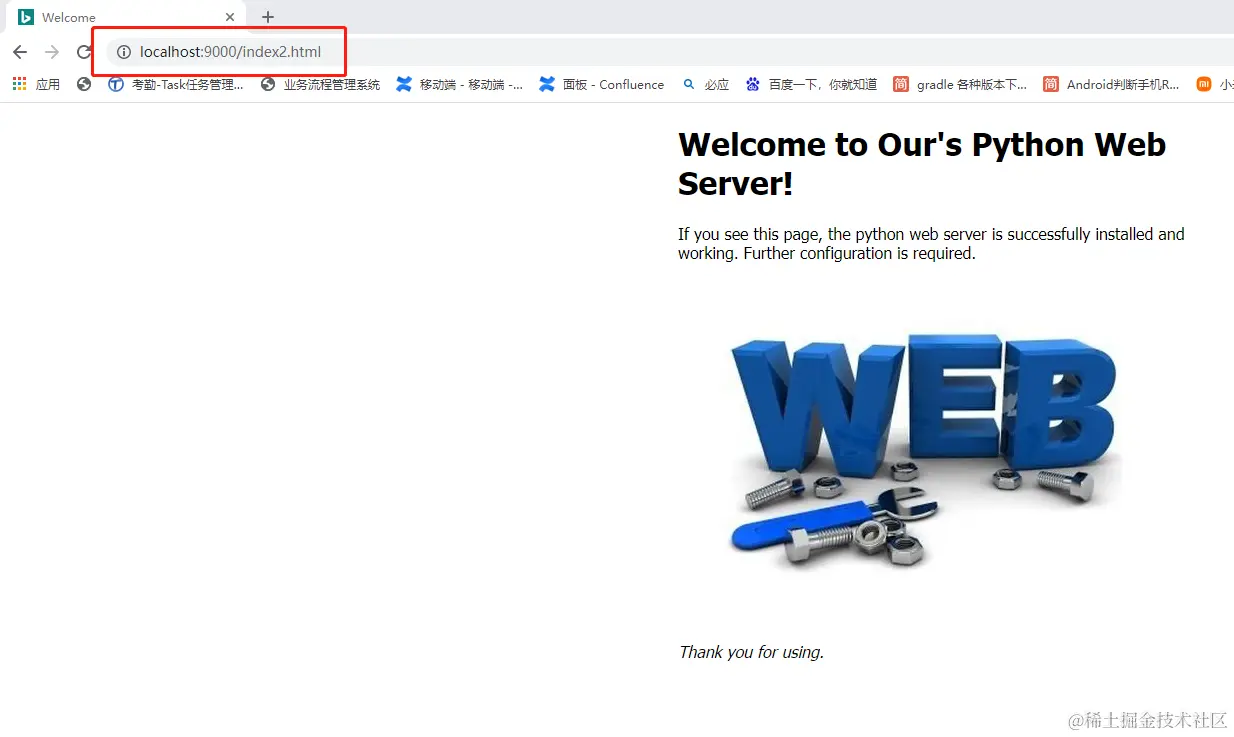Open the 面板 - Confluence bookmark
This screenshot has height=737, width=1234.
602,85
